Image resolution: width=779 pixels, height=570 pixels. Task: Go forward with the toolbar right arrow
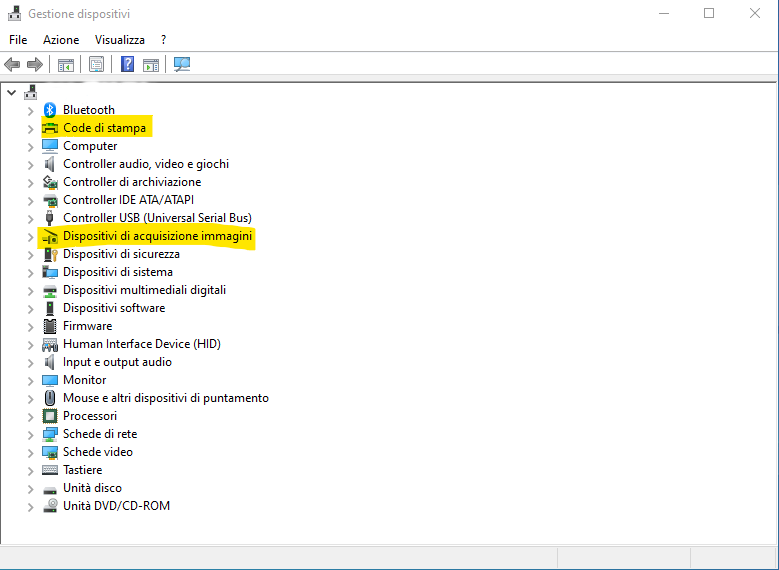coord(35,64)
